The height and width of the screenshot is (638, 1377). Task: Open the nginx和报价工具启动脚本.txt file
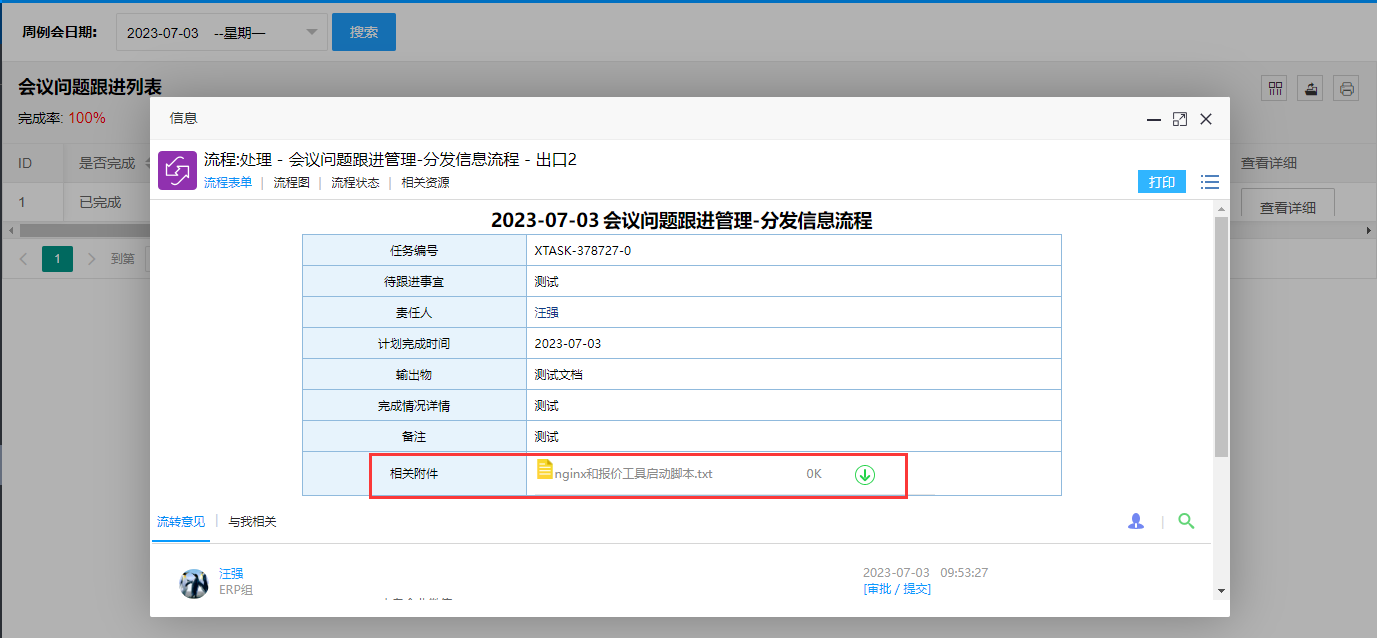click(x=633, y=474)
